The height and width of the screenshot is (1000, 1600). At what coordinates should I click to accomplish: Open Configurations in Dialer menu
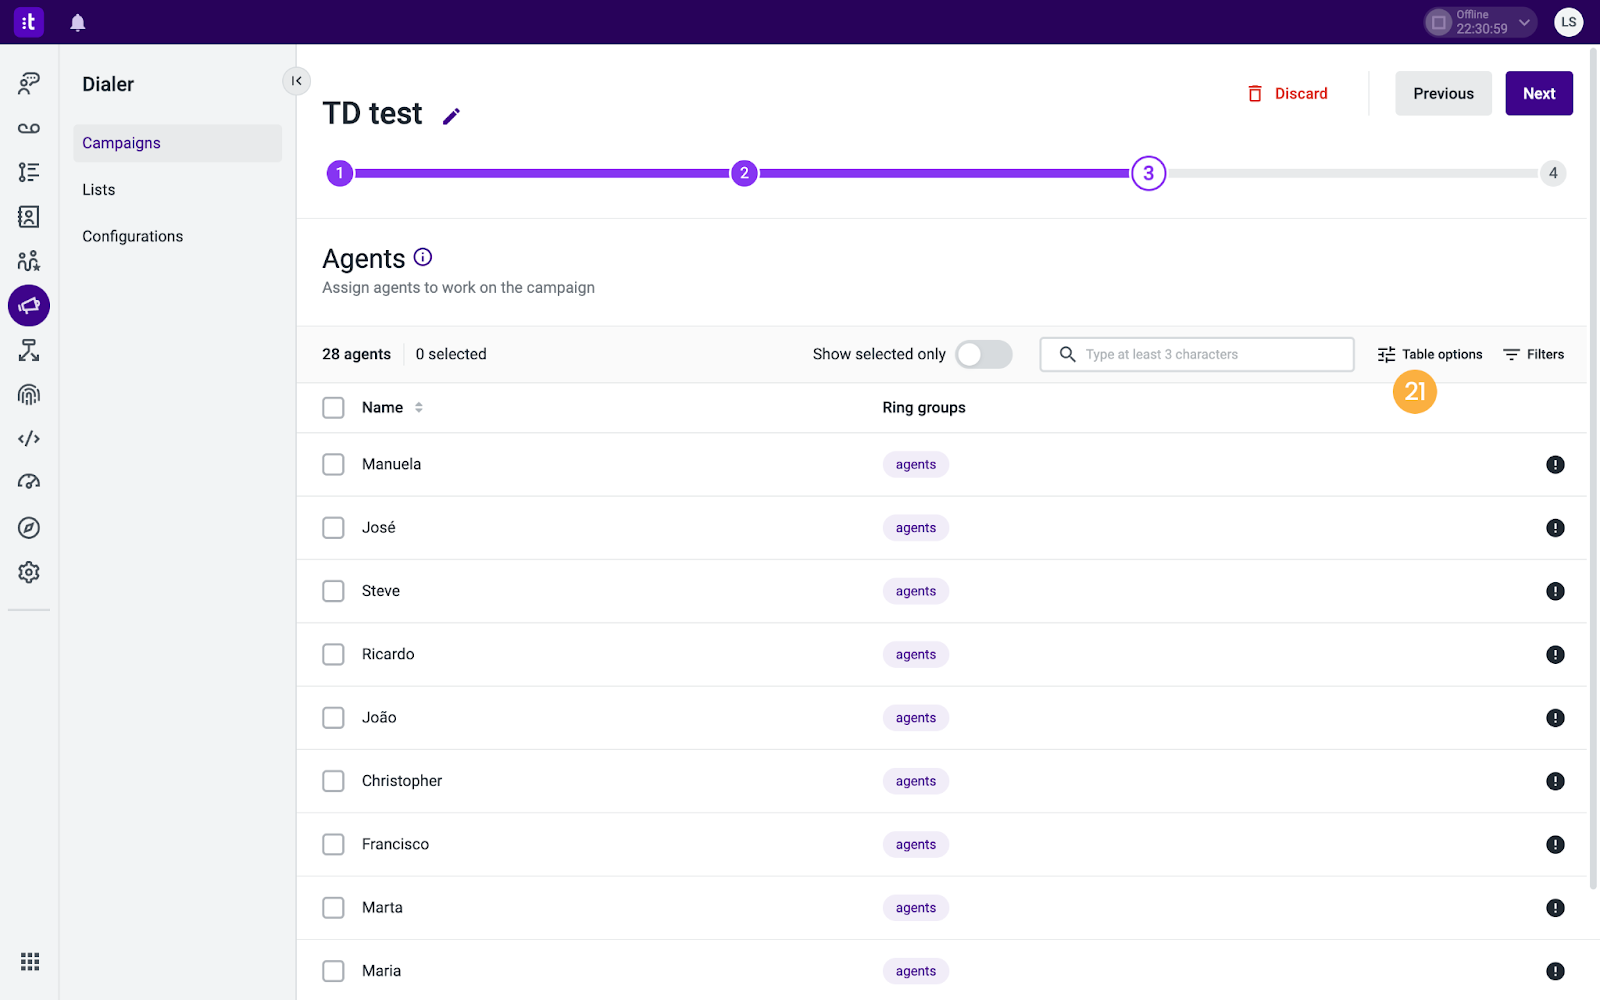(133, 237)
